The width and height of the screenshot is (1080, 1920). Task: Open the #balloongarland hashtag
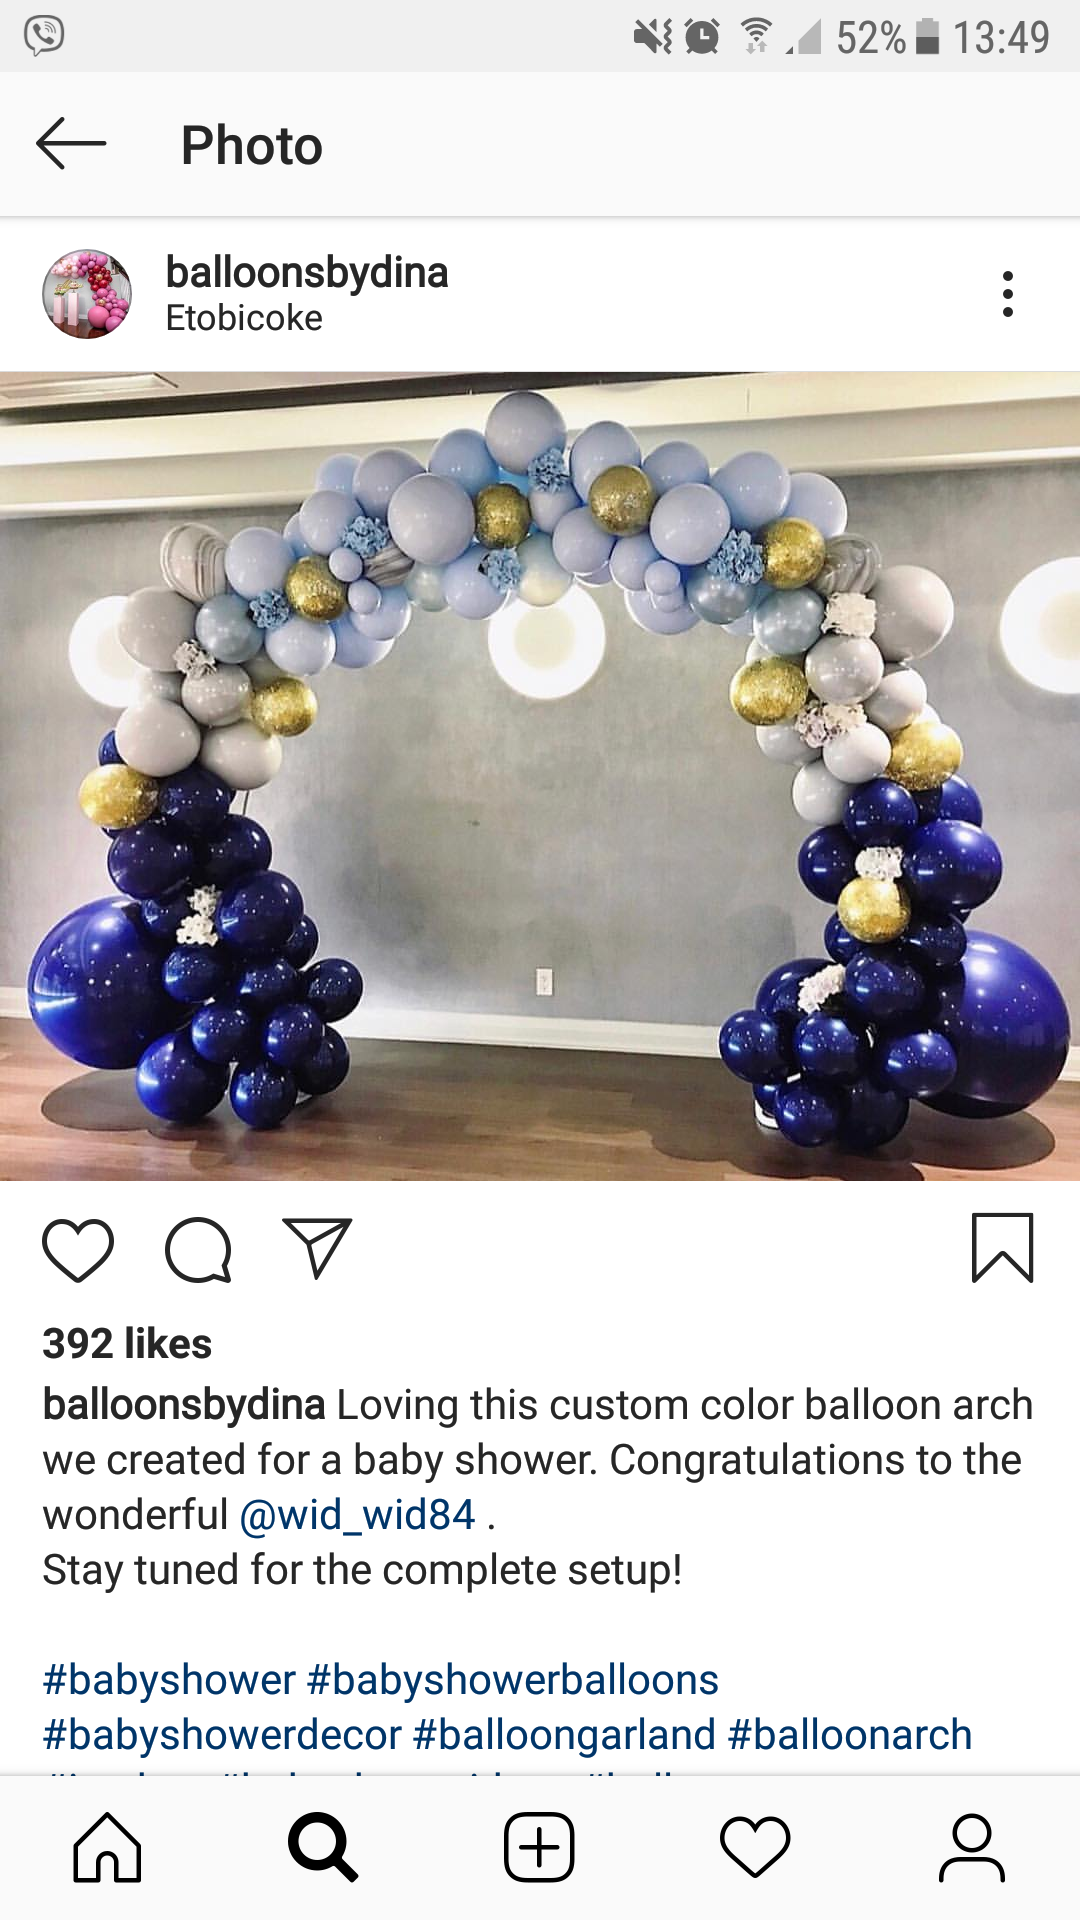point(564,1735)
